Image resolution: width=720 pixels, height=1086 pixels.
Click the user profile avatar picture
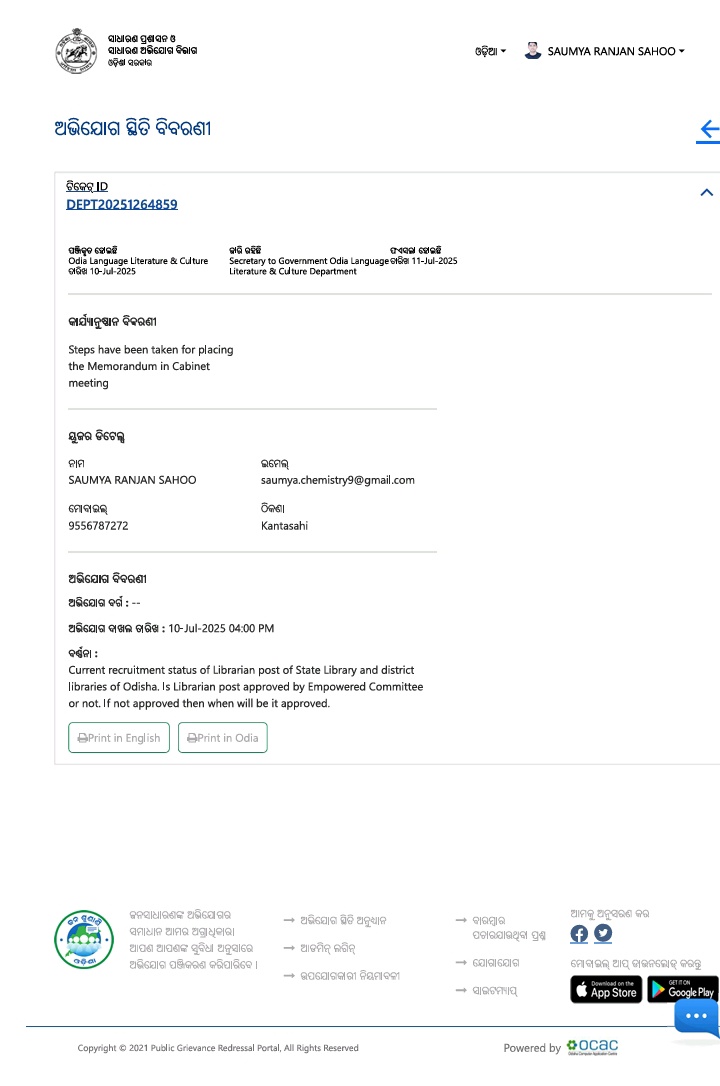tap(532, 51)
